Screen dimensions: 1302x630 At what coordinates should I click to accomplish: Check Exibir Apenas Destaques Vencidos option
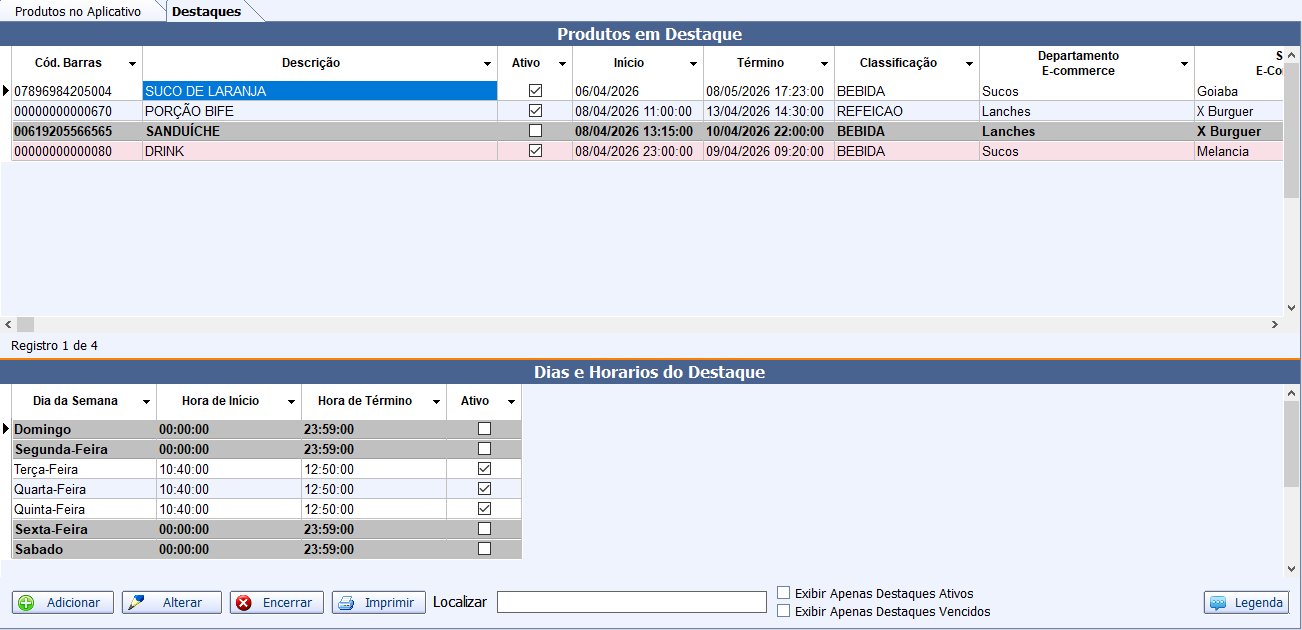point(784,611)
